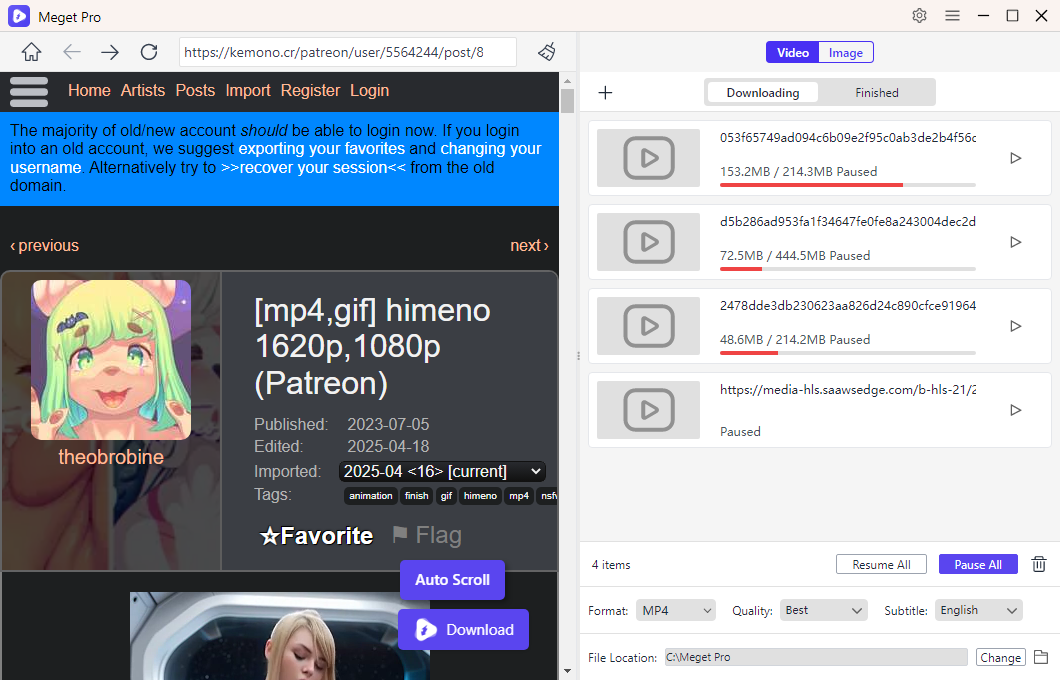Clear browser data with broom icon
The height and width of the screenshot is (680, 1060).
tap(547, 52)
